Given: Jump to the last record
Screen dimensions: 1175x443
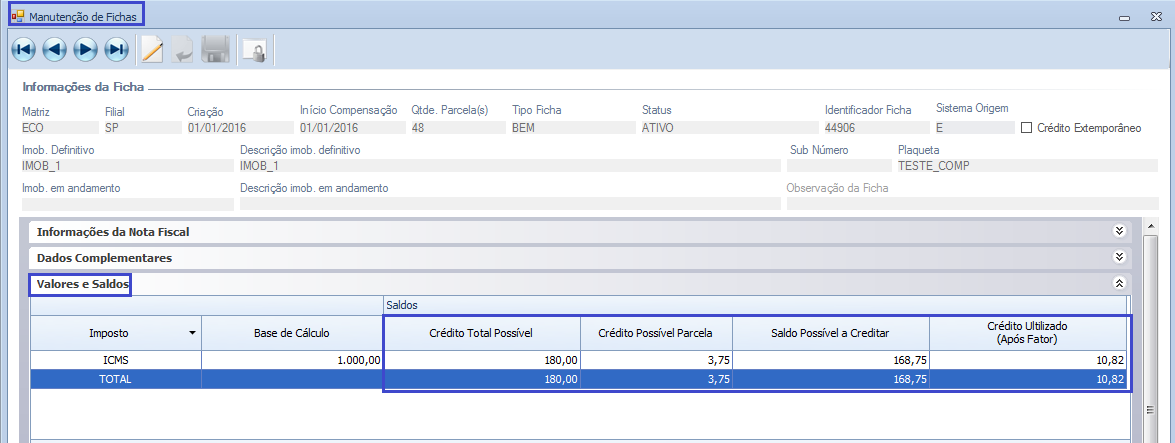Looking at the screenshot, I should [117, 49].
